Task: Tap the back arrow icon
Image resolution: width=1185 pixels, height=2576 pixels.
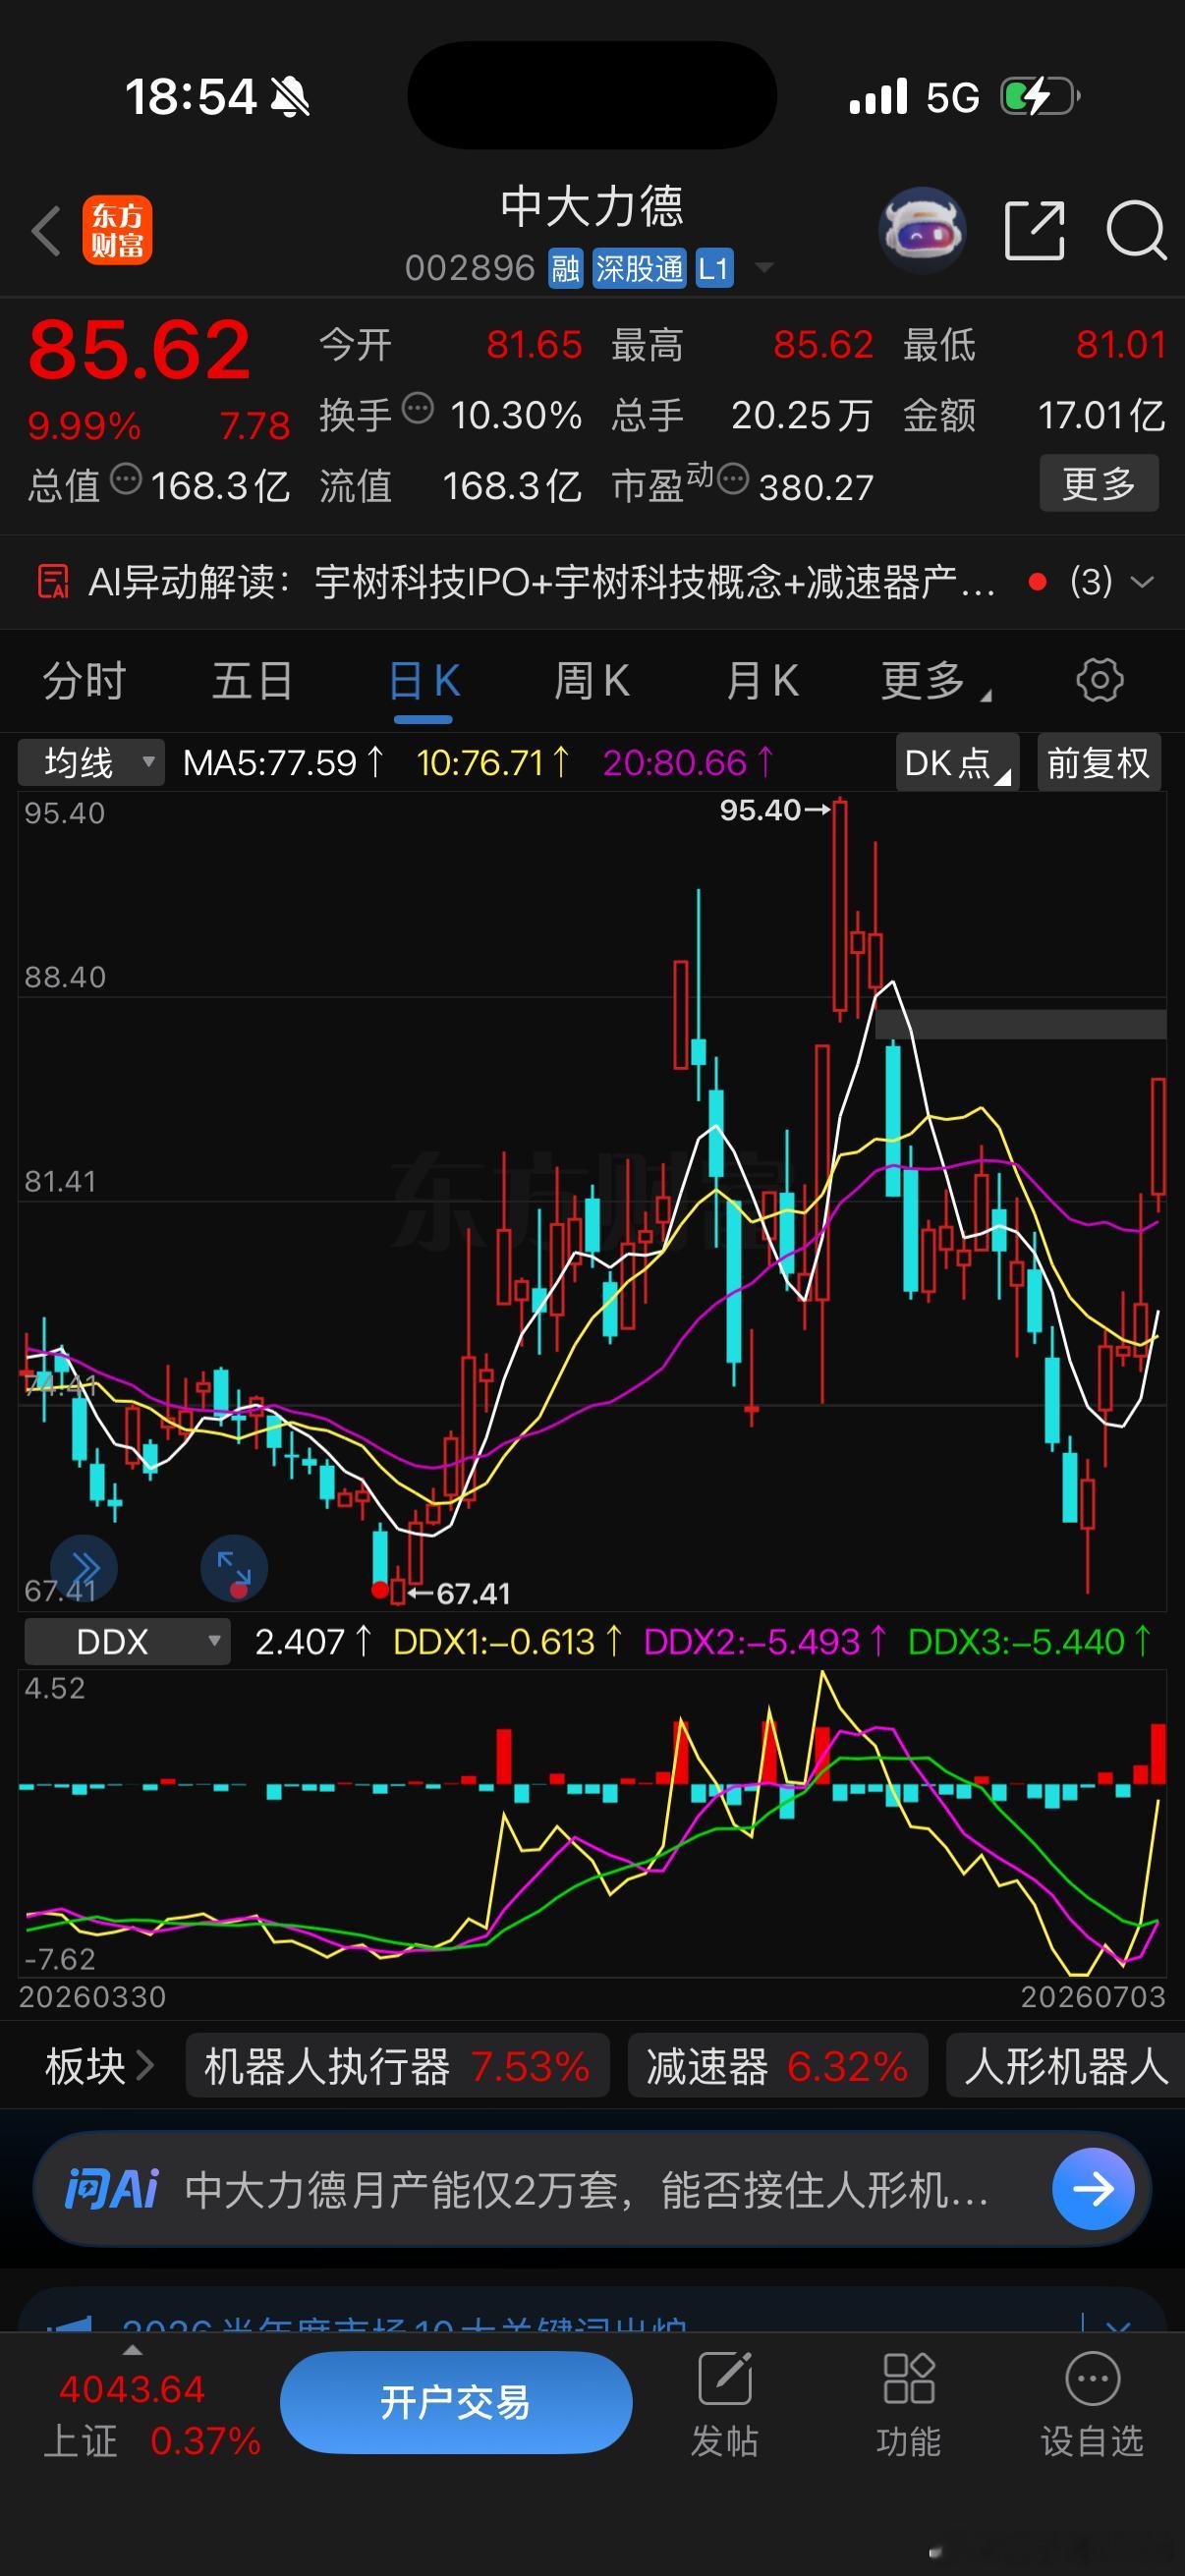Action: pyautogui.click(x=46, y=231)
